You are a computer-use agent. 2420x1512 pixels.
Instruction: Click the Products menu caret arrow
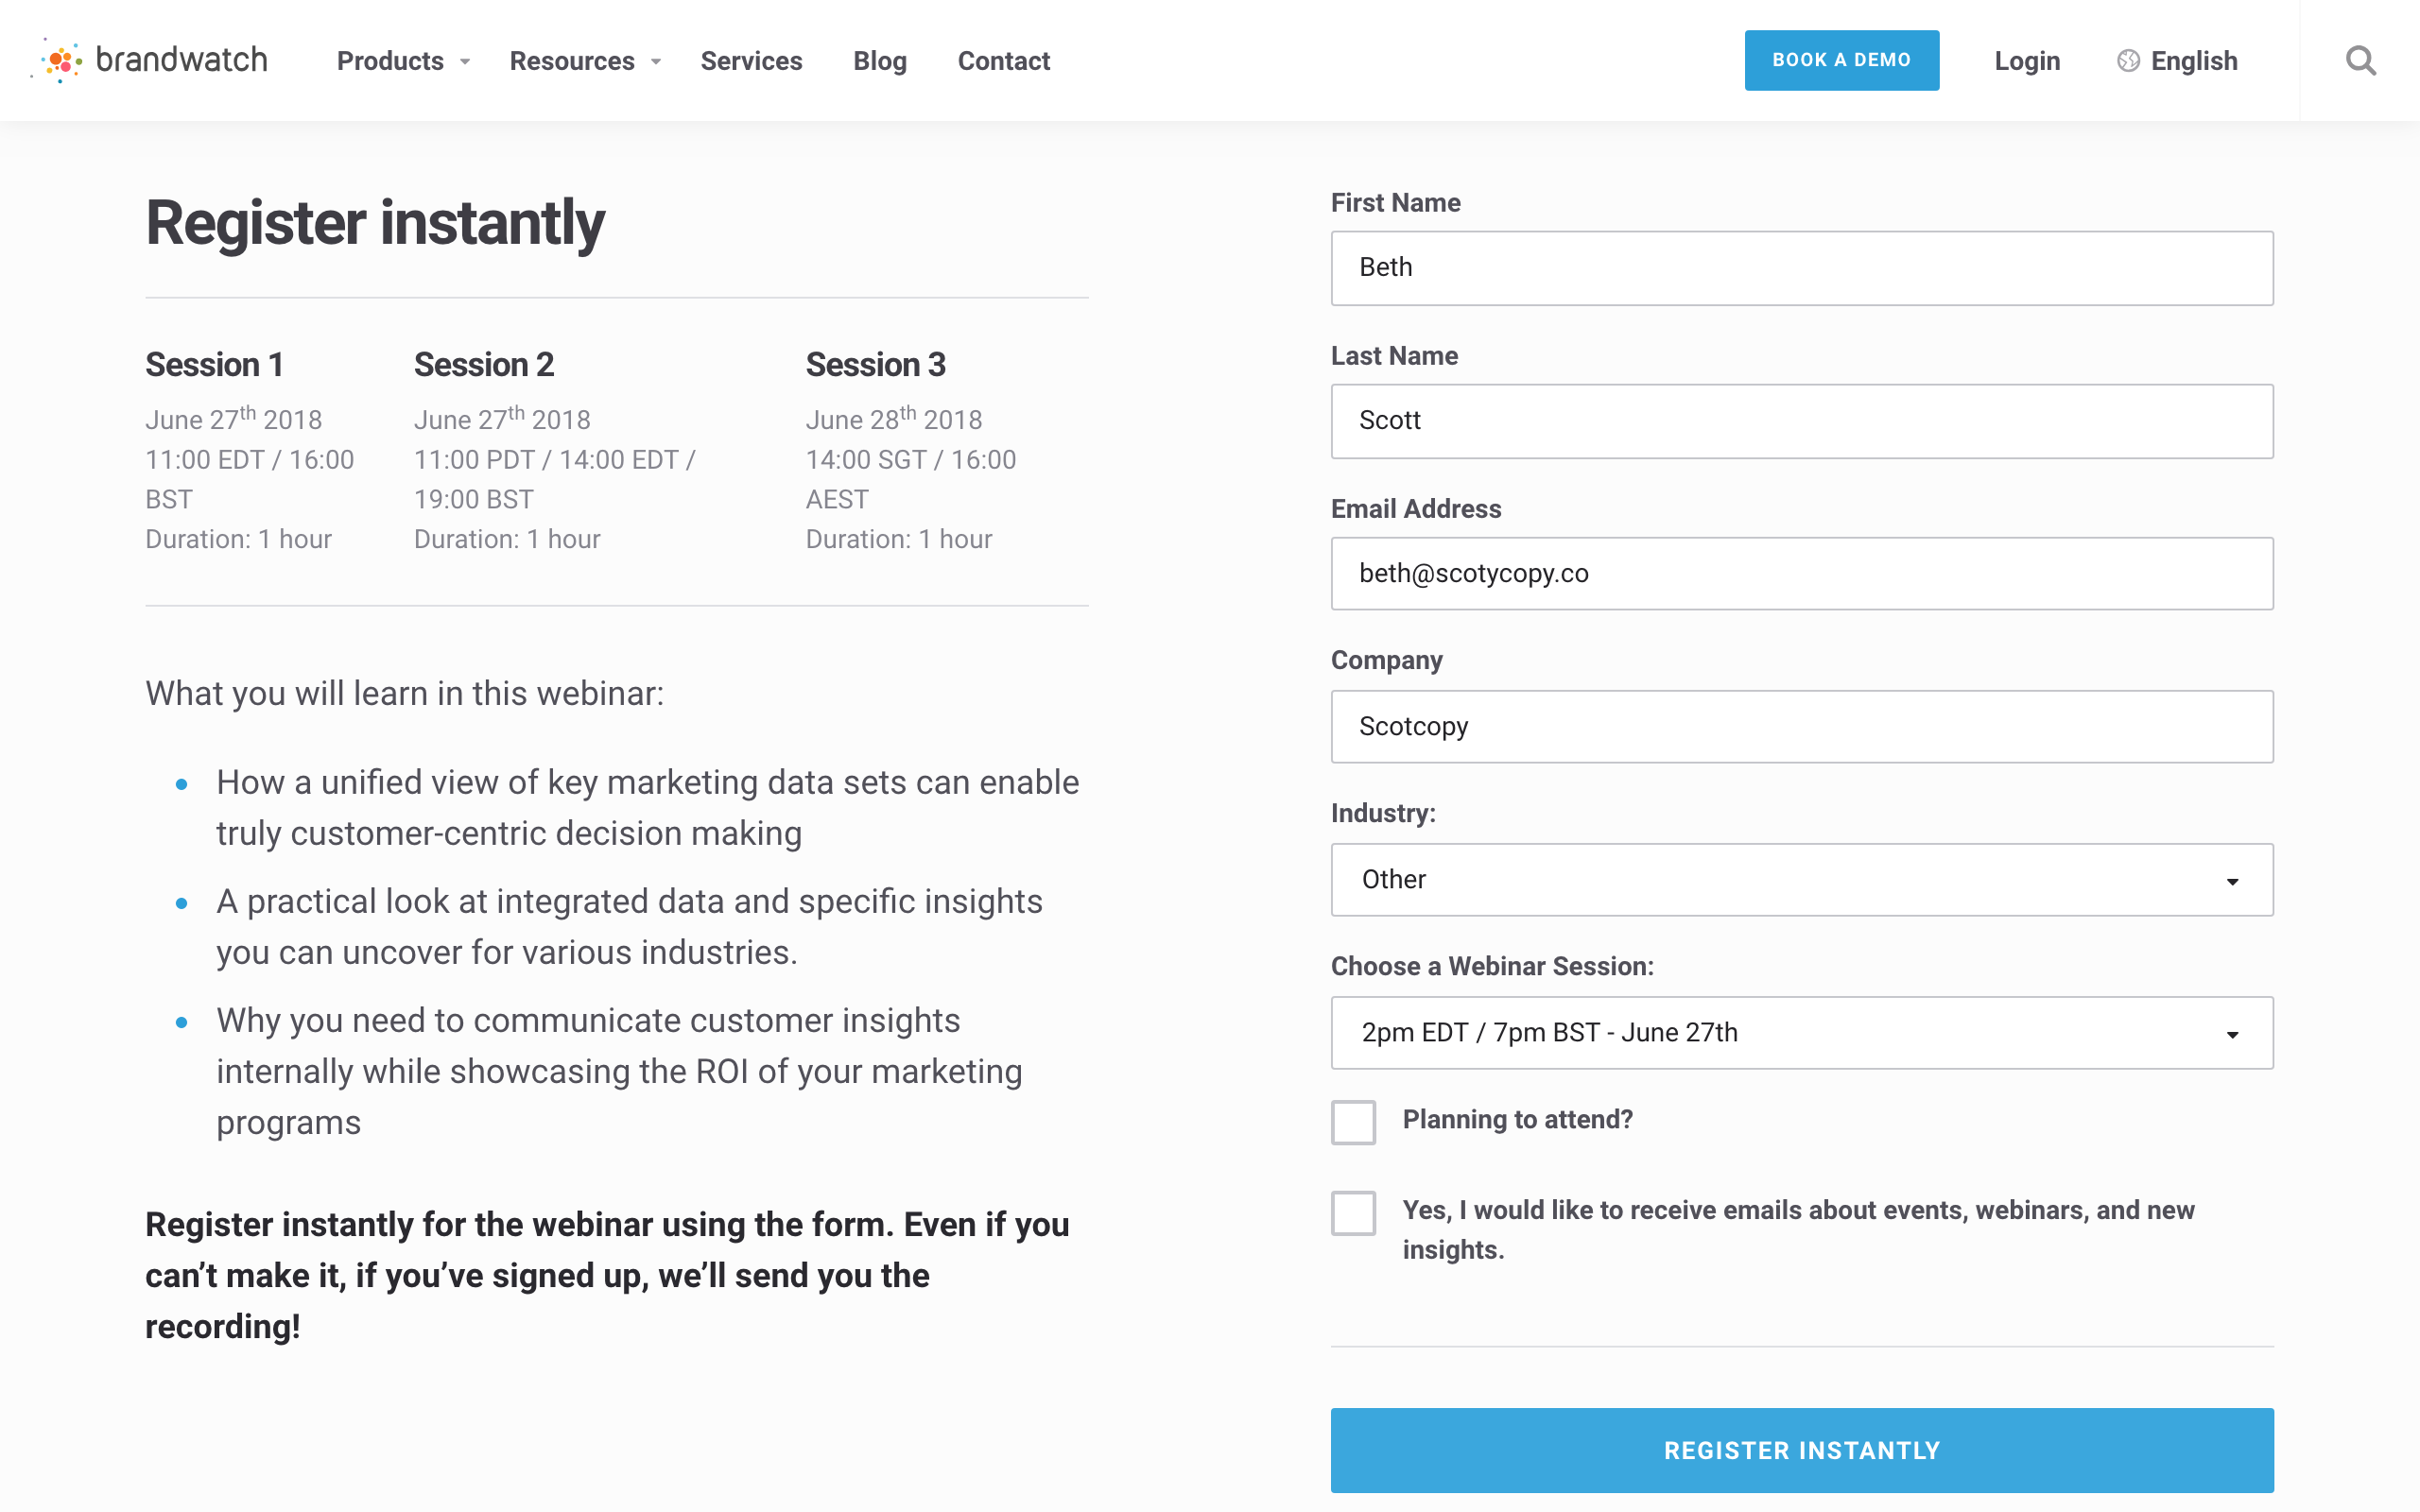click(x=465, y=62)
